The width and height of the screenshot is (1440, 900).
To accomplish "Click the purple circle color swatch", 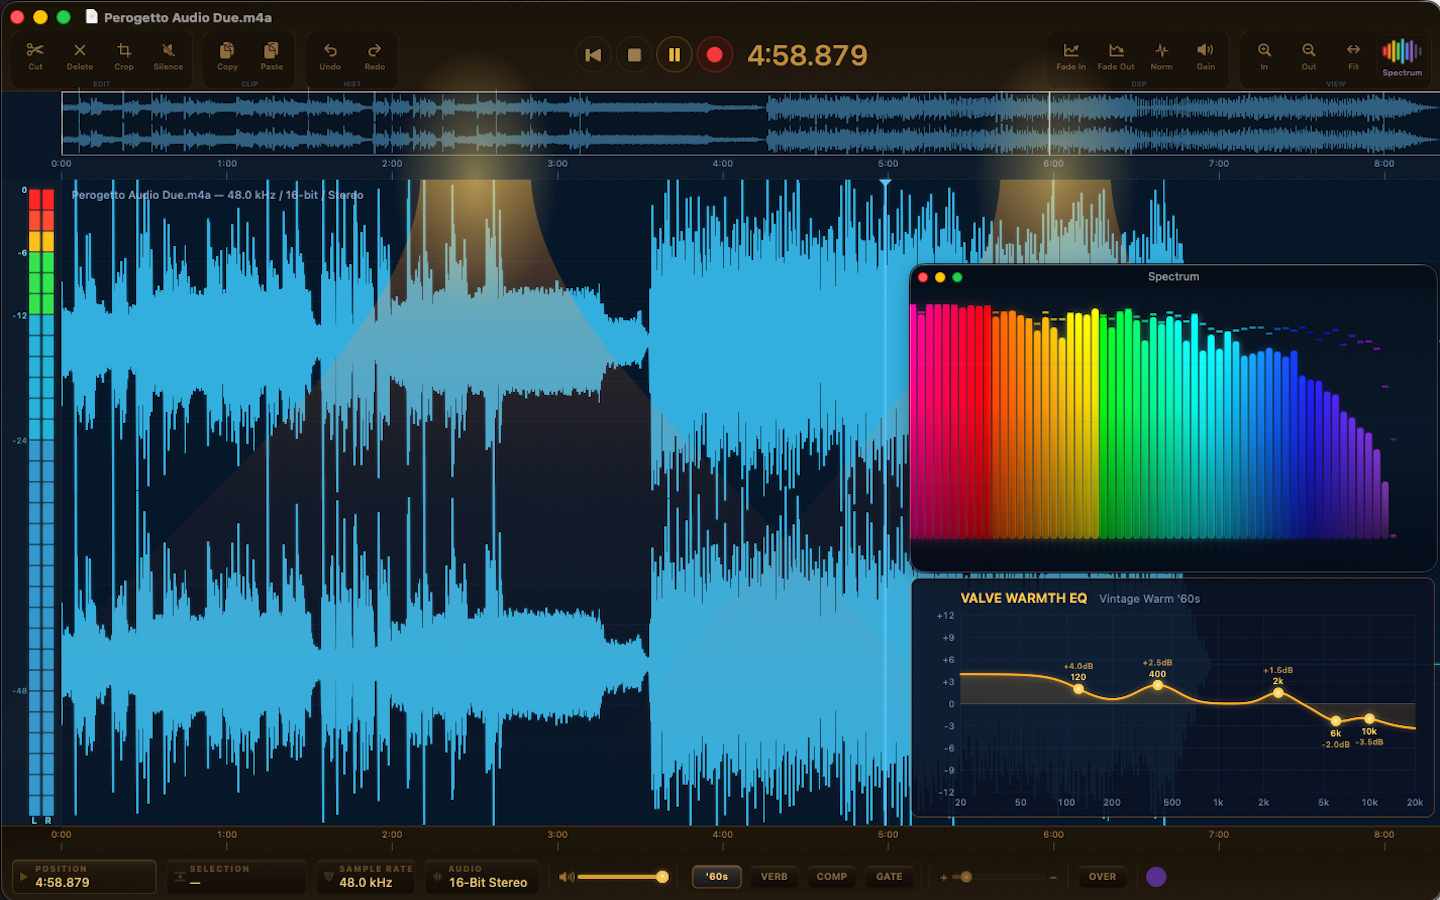I will click(1156, 877).
